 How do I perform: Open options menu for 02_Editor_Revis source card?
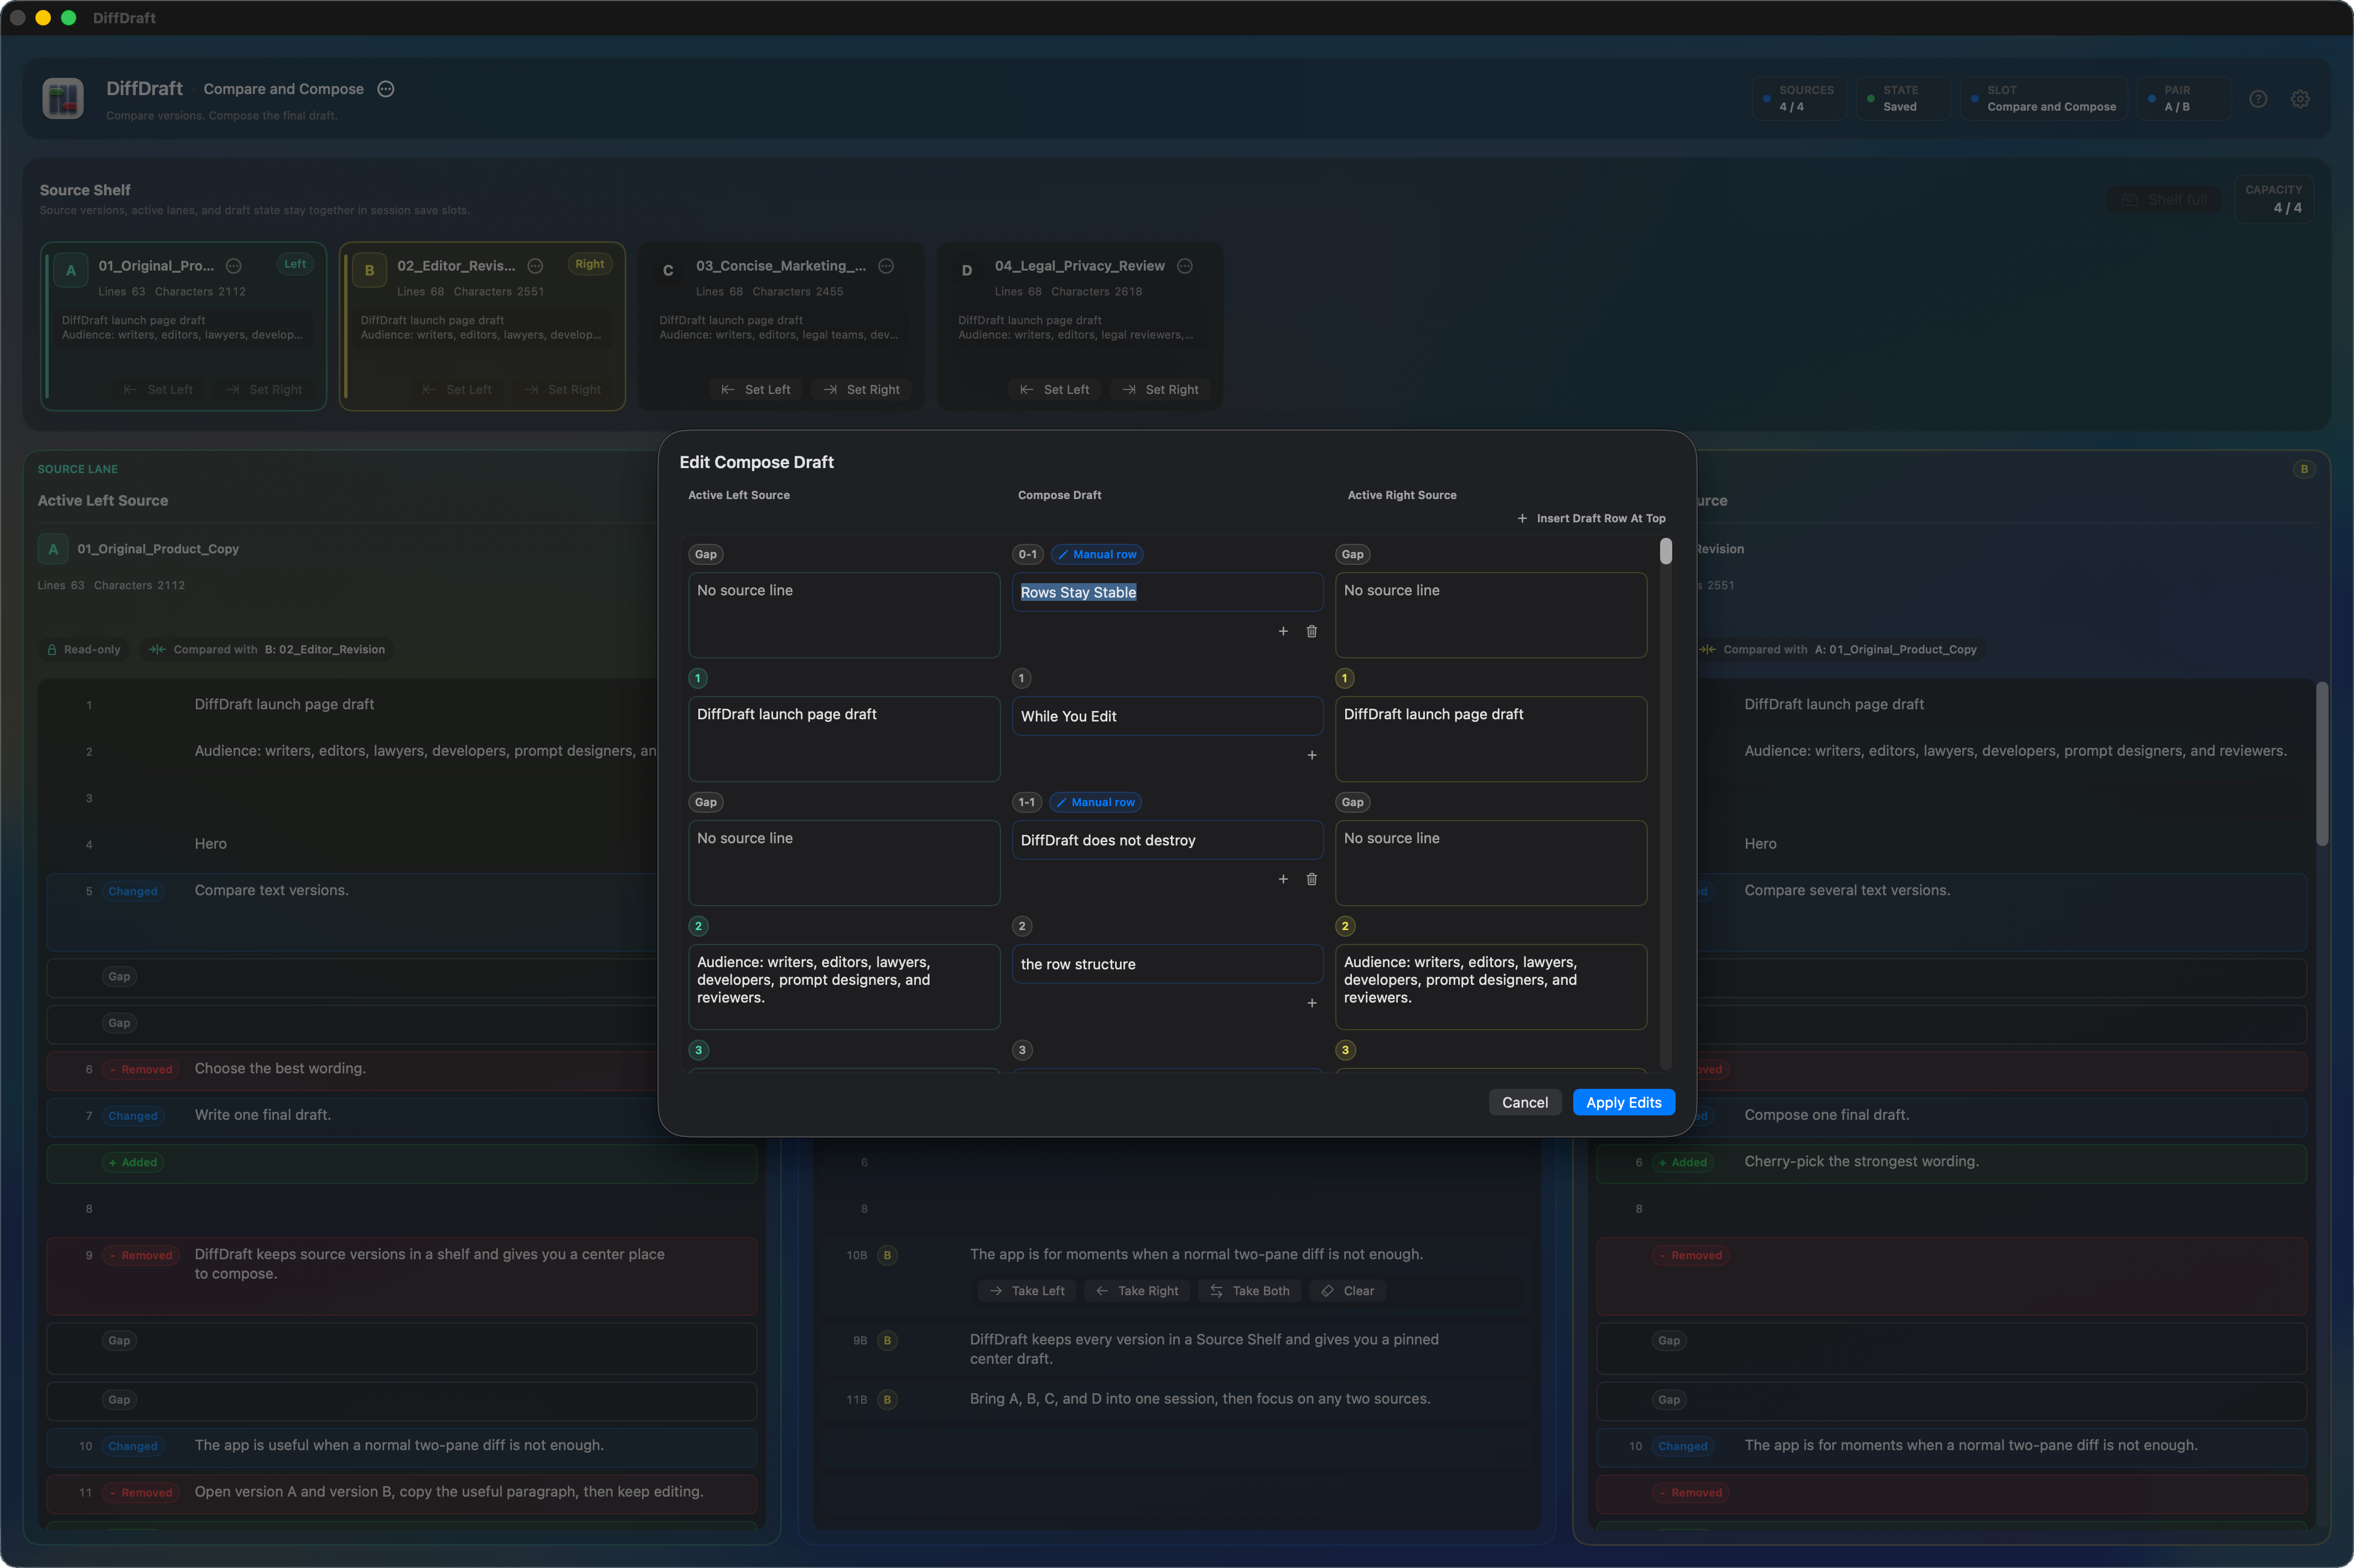(x=535, y=266)
